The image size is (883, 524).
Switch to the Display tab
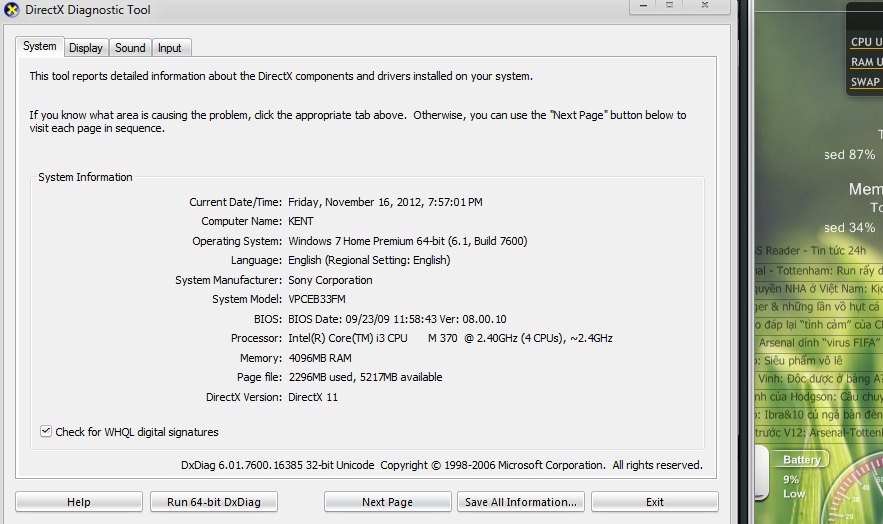click(x=86, y=48)
